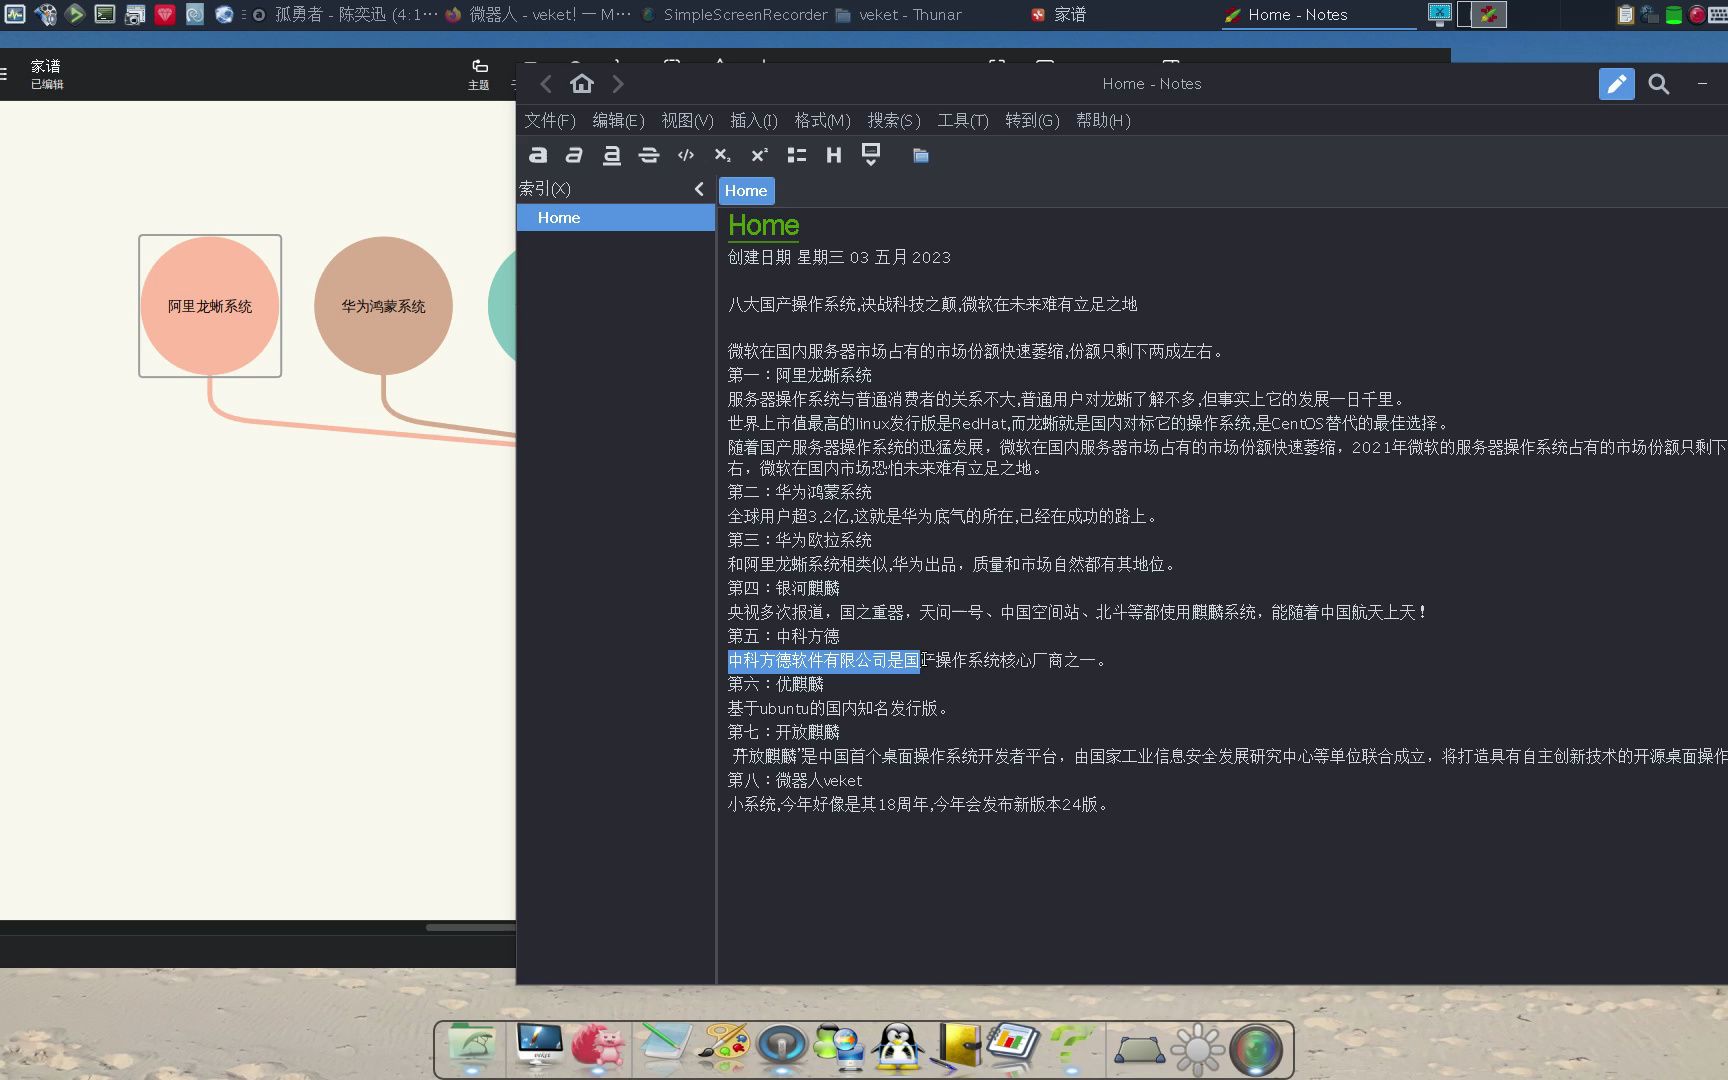Open 格式(M) menu
Screen dimensions: 1728x1080
(822, 120)
